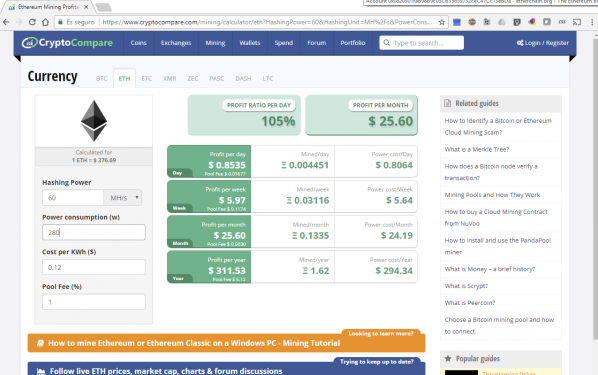Open Cloud Mining Contract from NuVoo guide
The width and height of the screenshot is (598, 375).
[x=496, y=217]
